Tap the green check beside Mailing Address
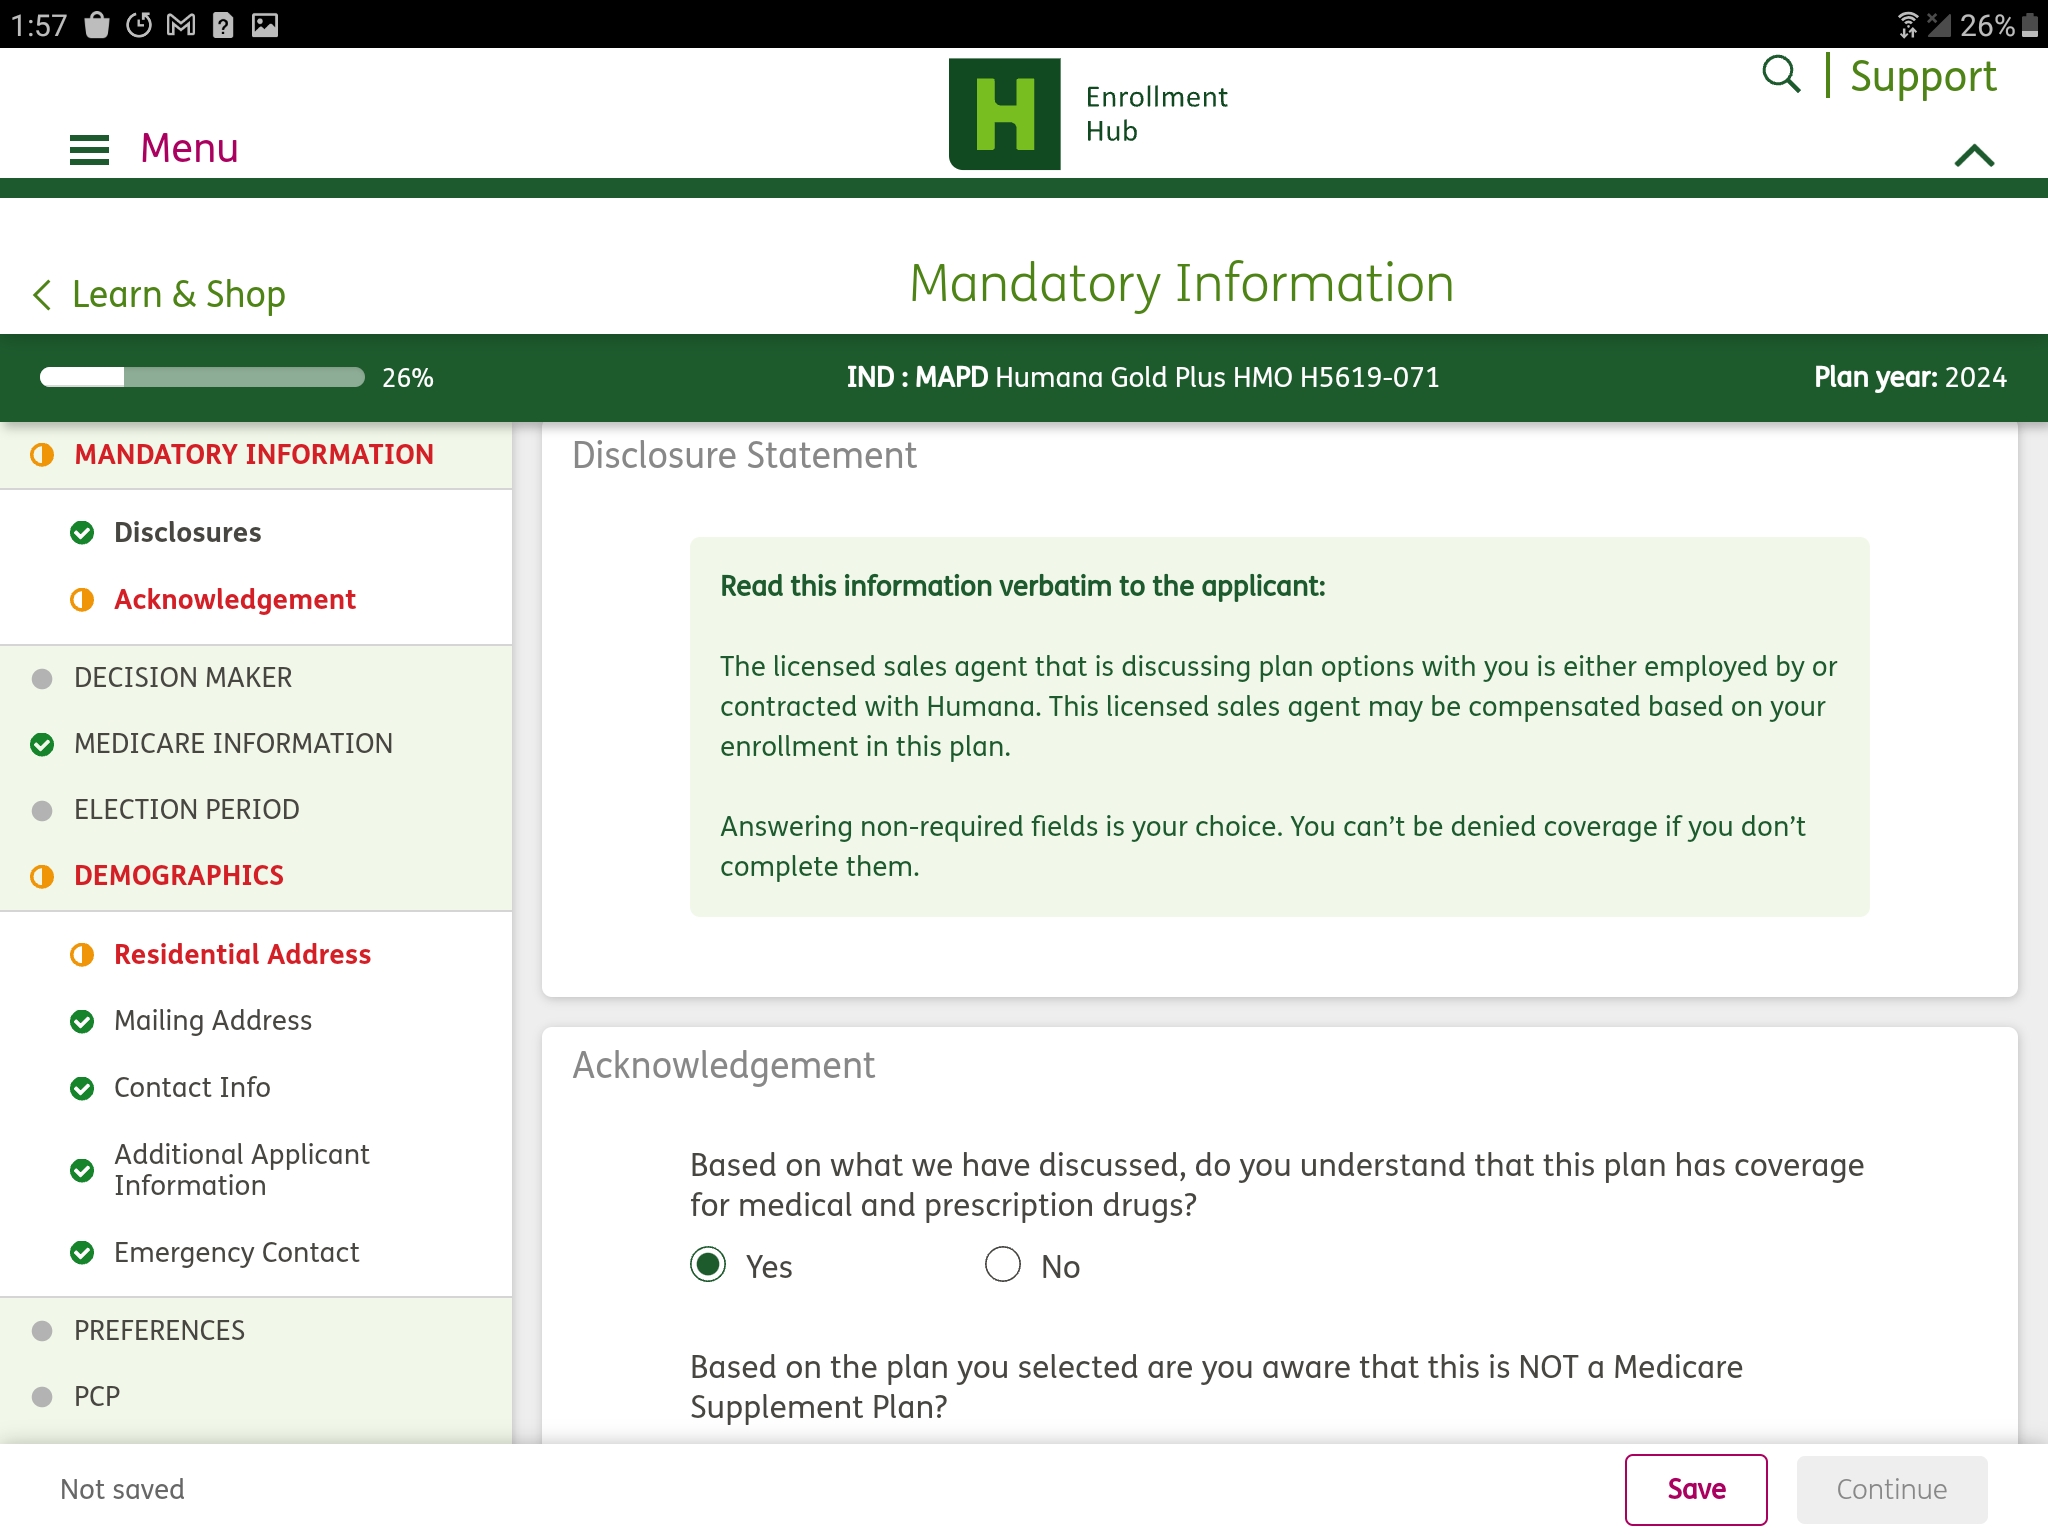This screenshot has width=2048, height=1536. click(82, 1021)
